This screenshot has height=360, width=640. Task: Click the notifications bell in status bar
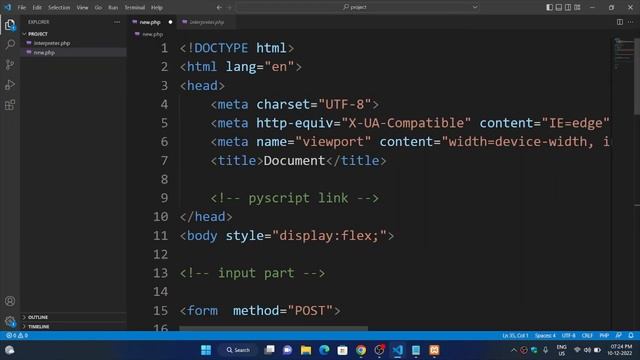(631, 336)
